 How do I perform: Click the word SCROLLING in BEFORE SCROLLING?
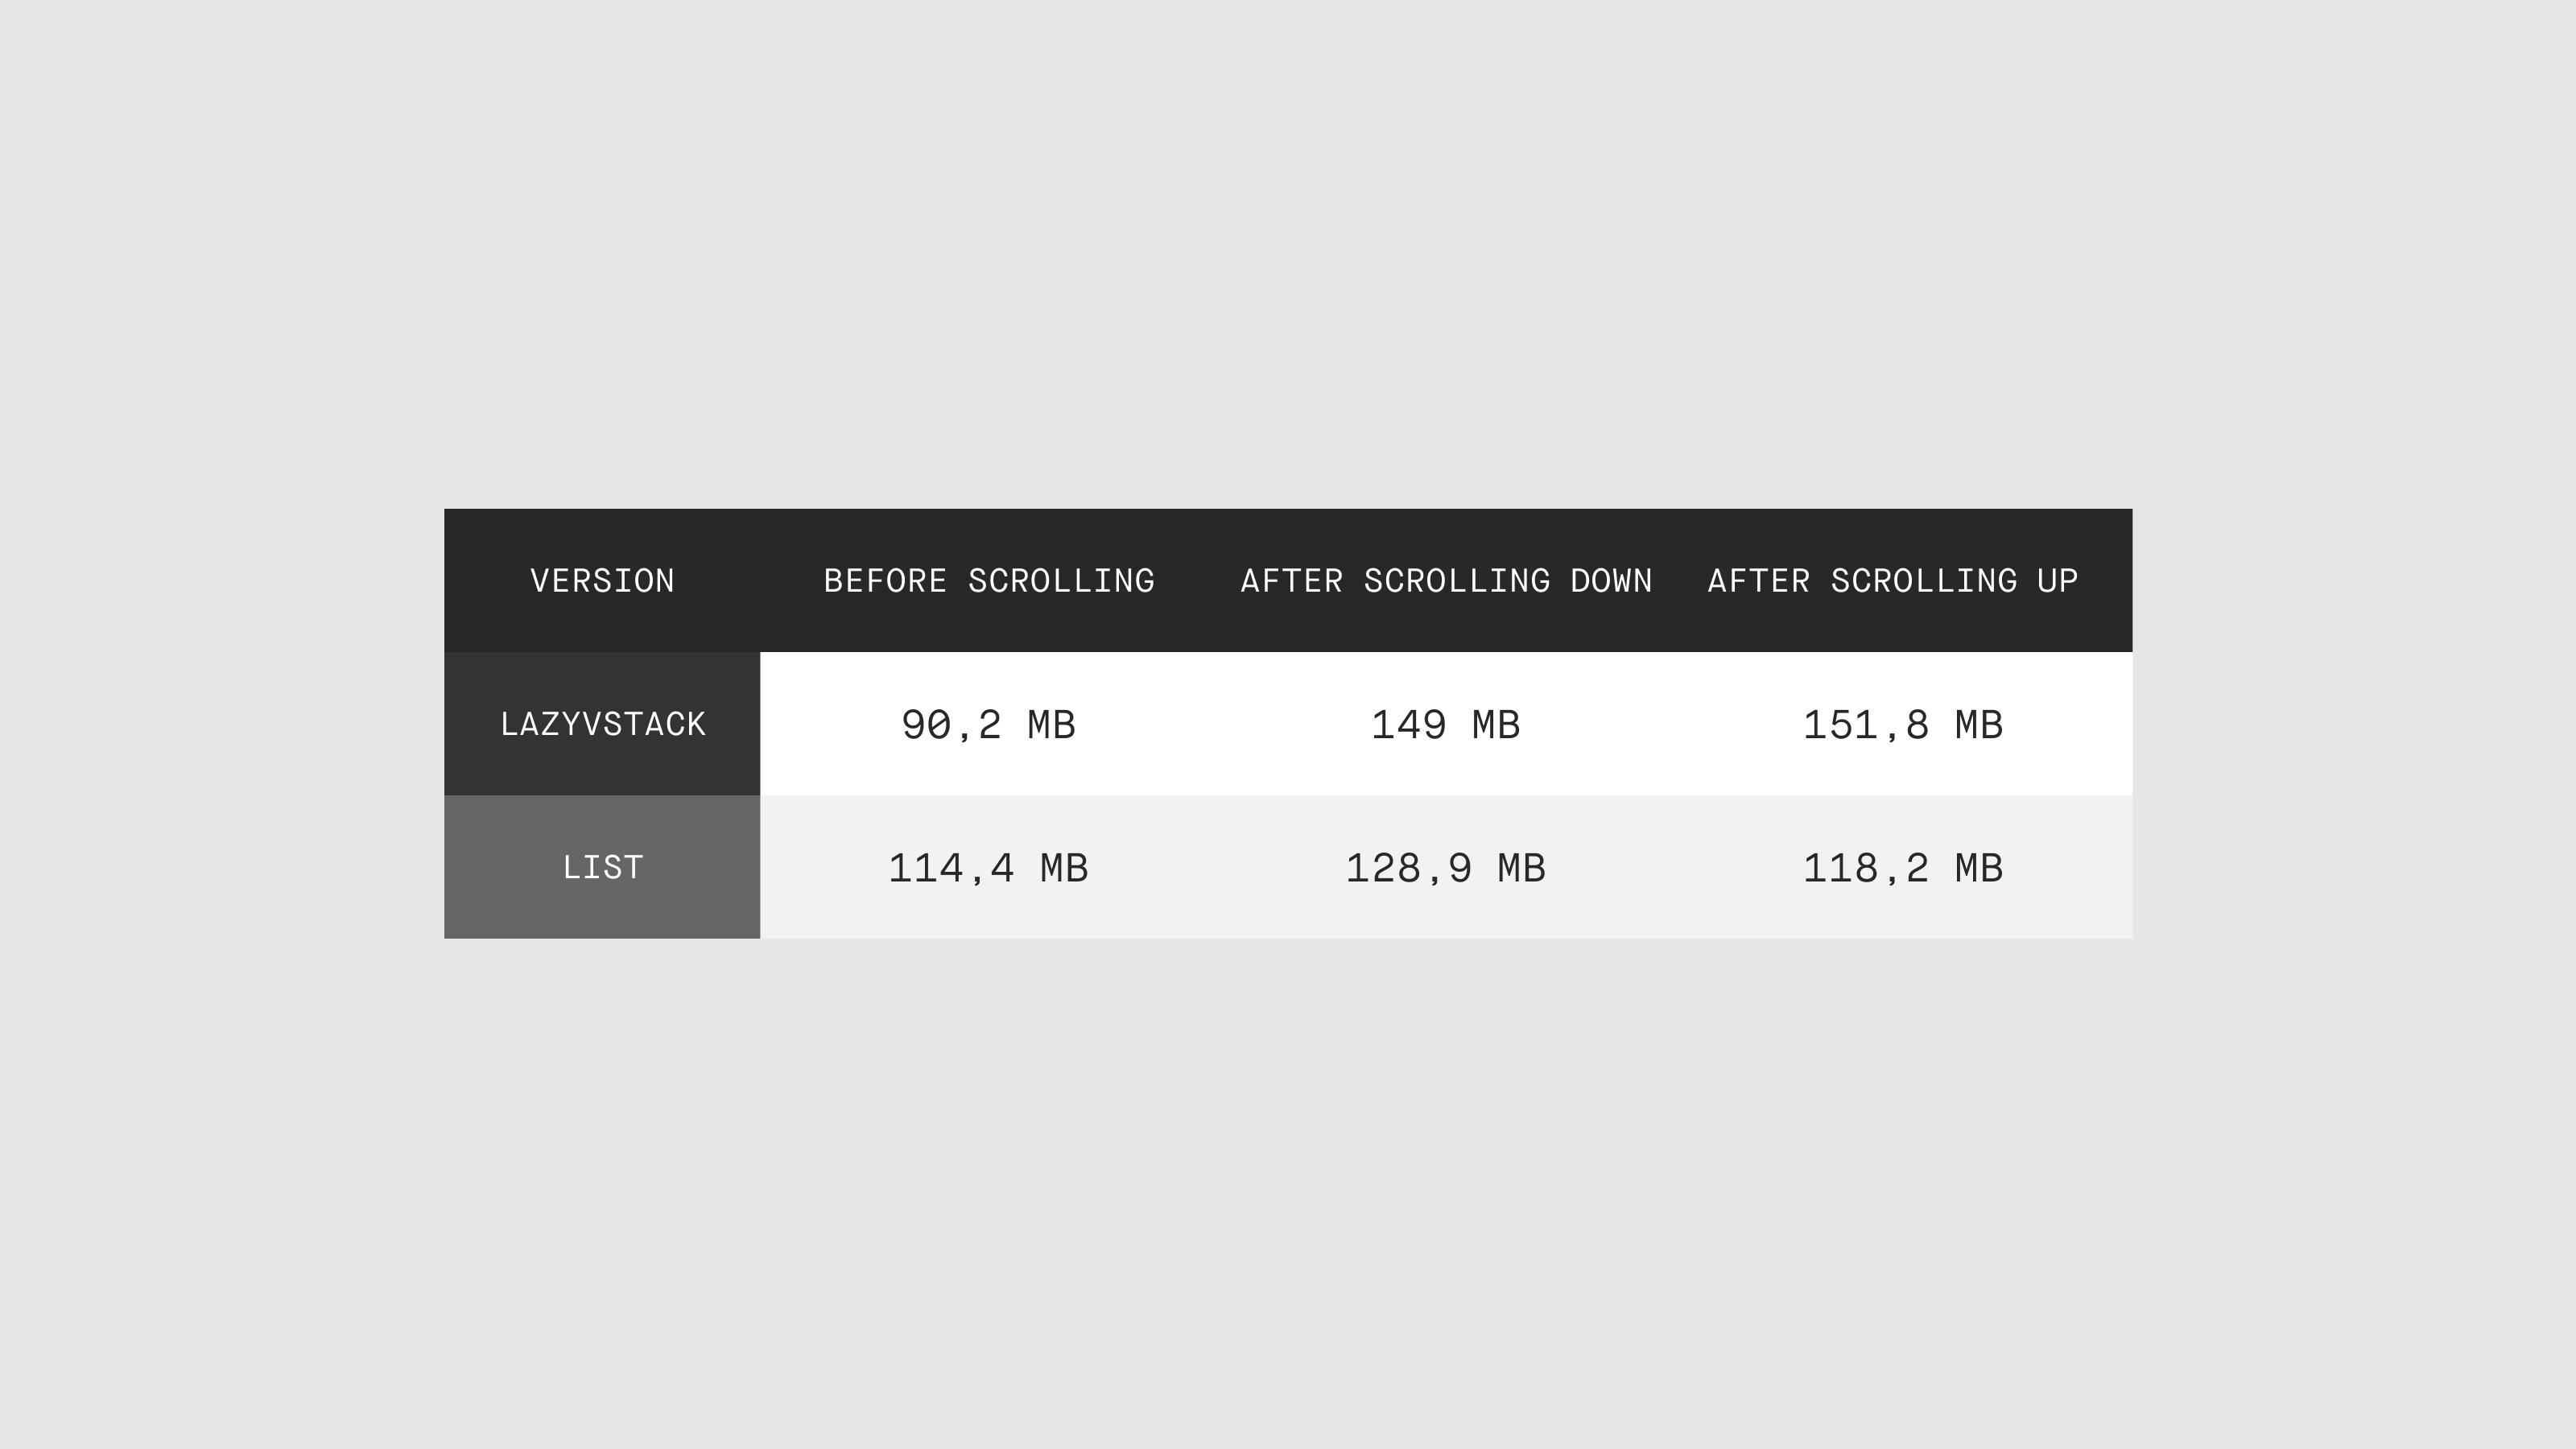point(1061,581)
